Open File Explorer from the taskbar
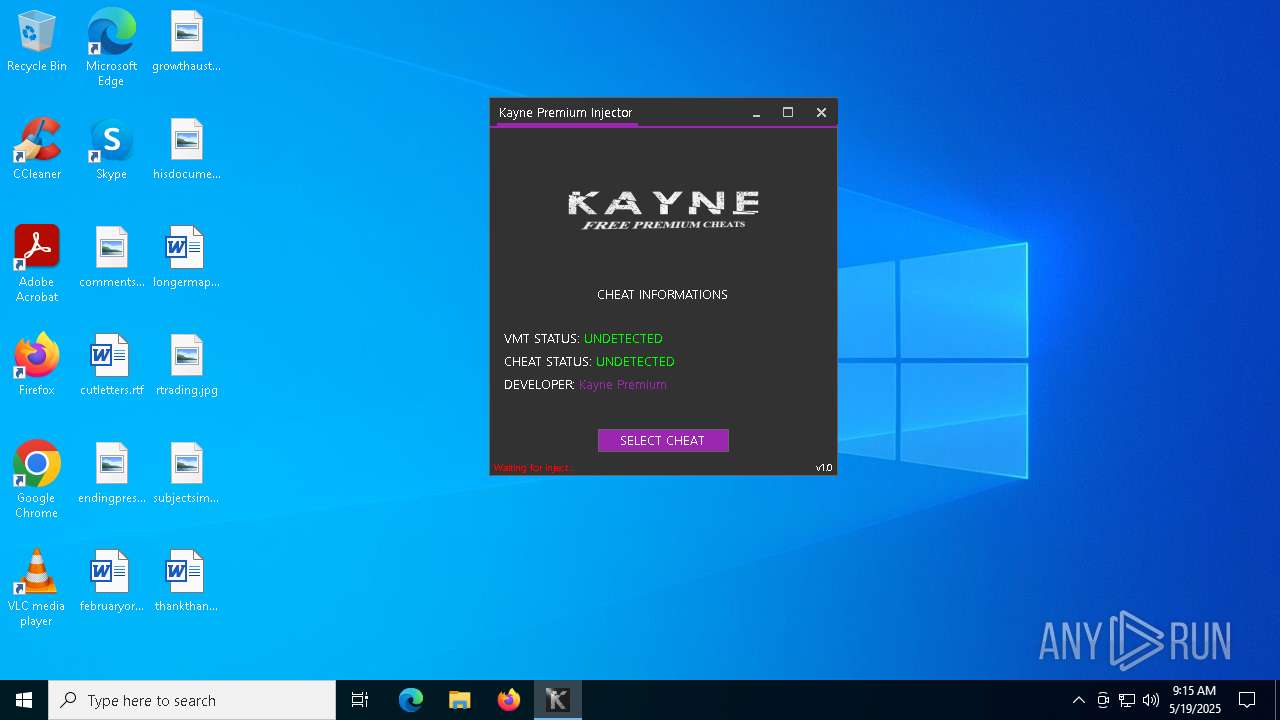The height and width of the screenshot is (720, 1280). (x=460, y=700)
